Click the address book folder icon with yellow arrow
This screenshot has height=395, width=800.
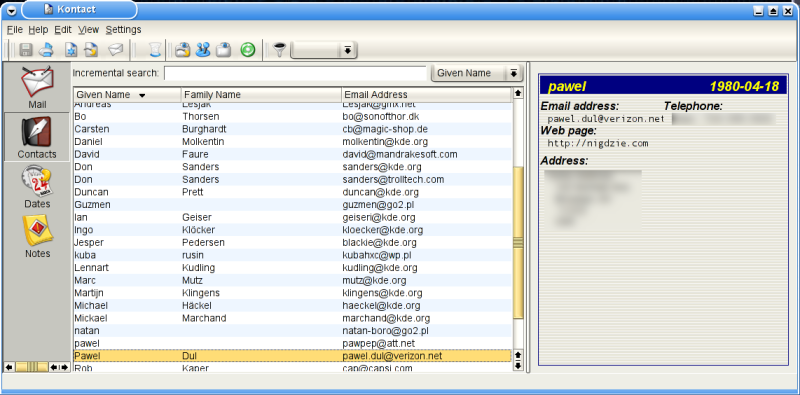pos(183,50)
